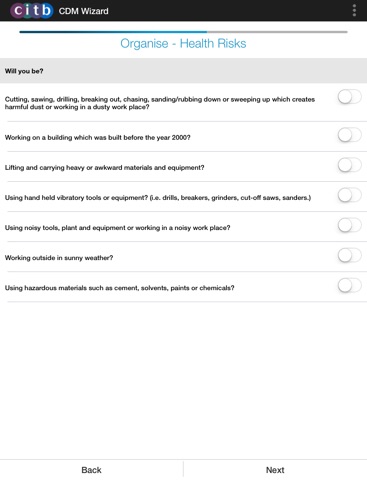Viewport: 367px width, 480px height.
Task: Toggle lifting and carrying heavy materials switch
Action: (349, 165)
